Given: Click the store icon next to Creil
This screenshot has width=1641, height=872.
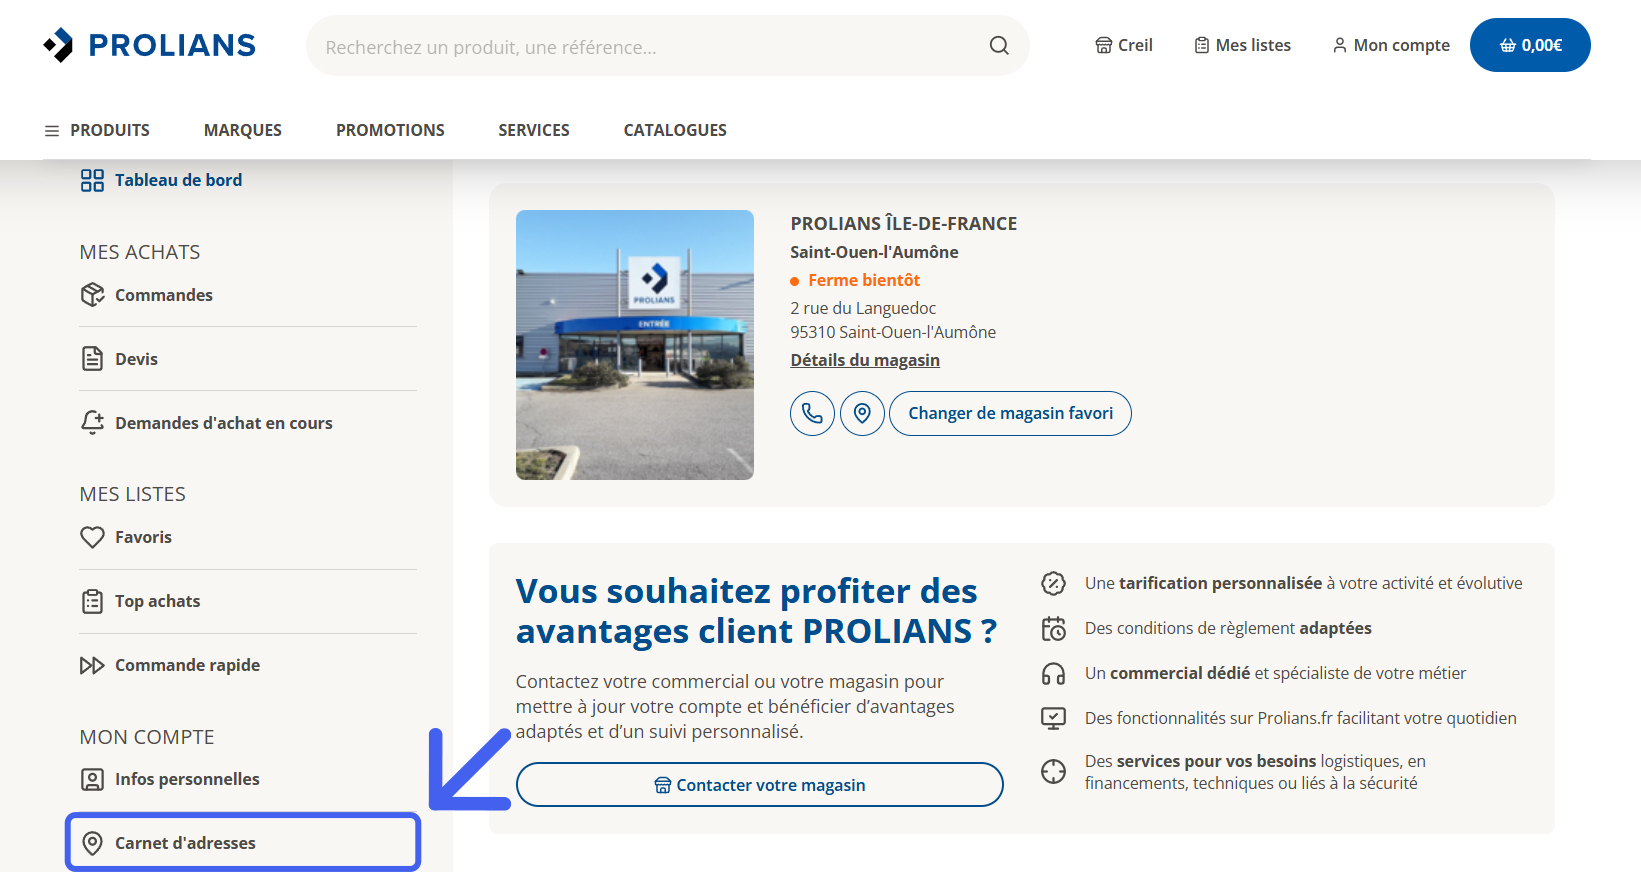Looking at the screenshot, I should point(1103,45).
